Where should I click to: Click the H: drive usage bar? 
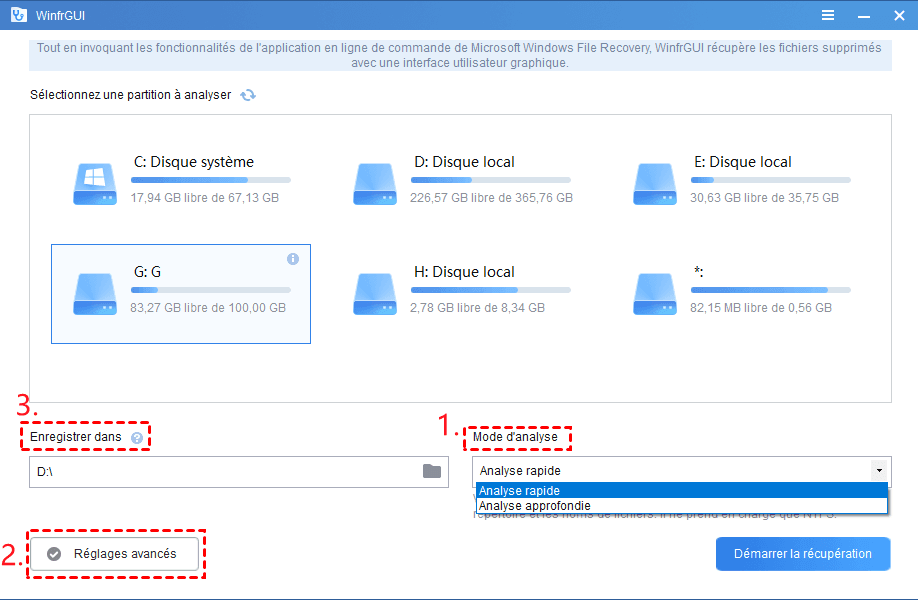(x=491, y=290)
